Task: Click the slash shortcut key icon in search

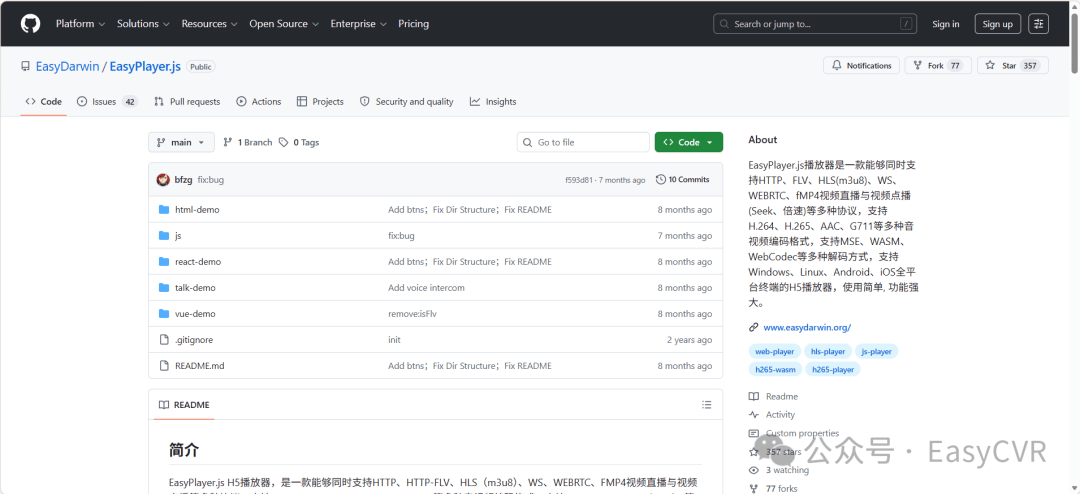Action: (906, 23)
